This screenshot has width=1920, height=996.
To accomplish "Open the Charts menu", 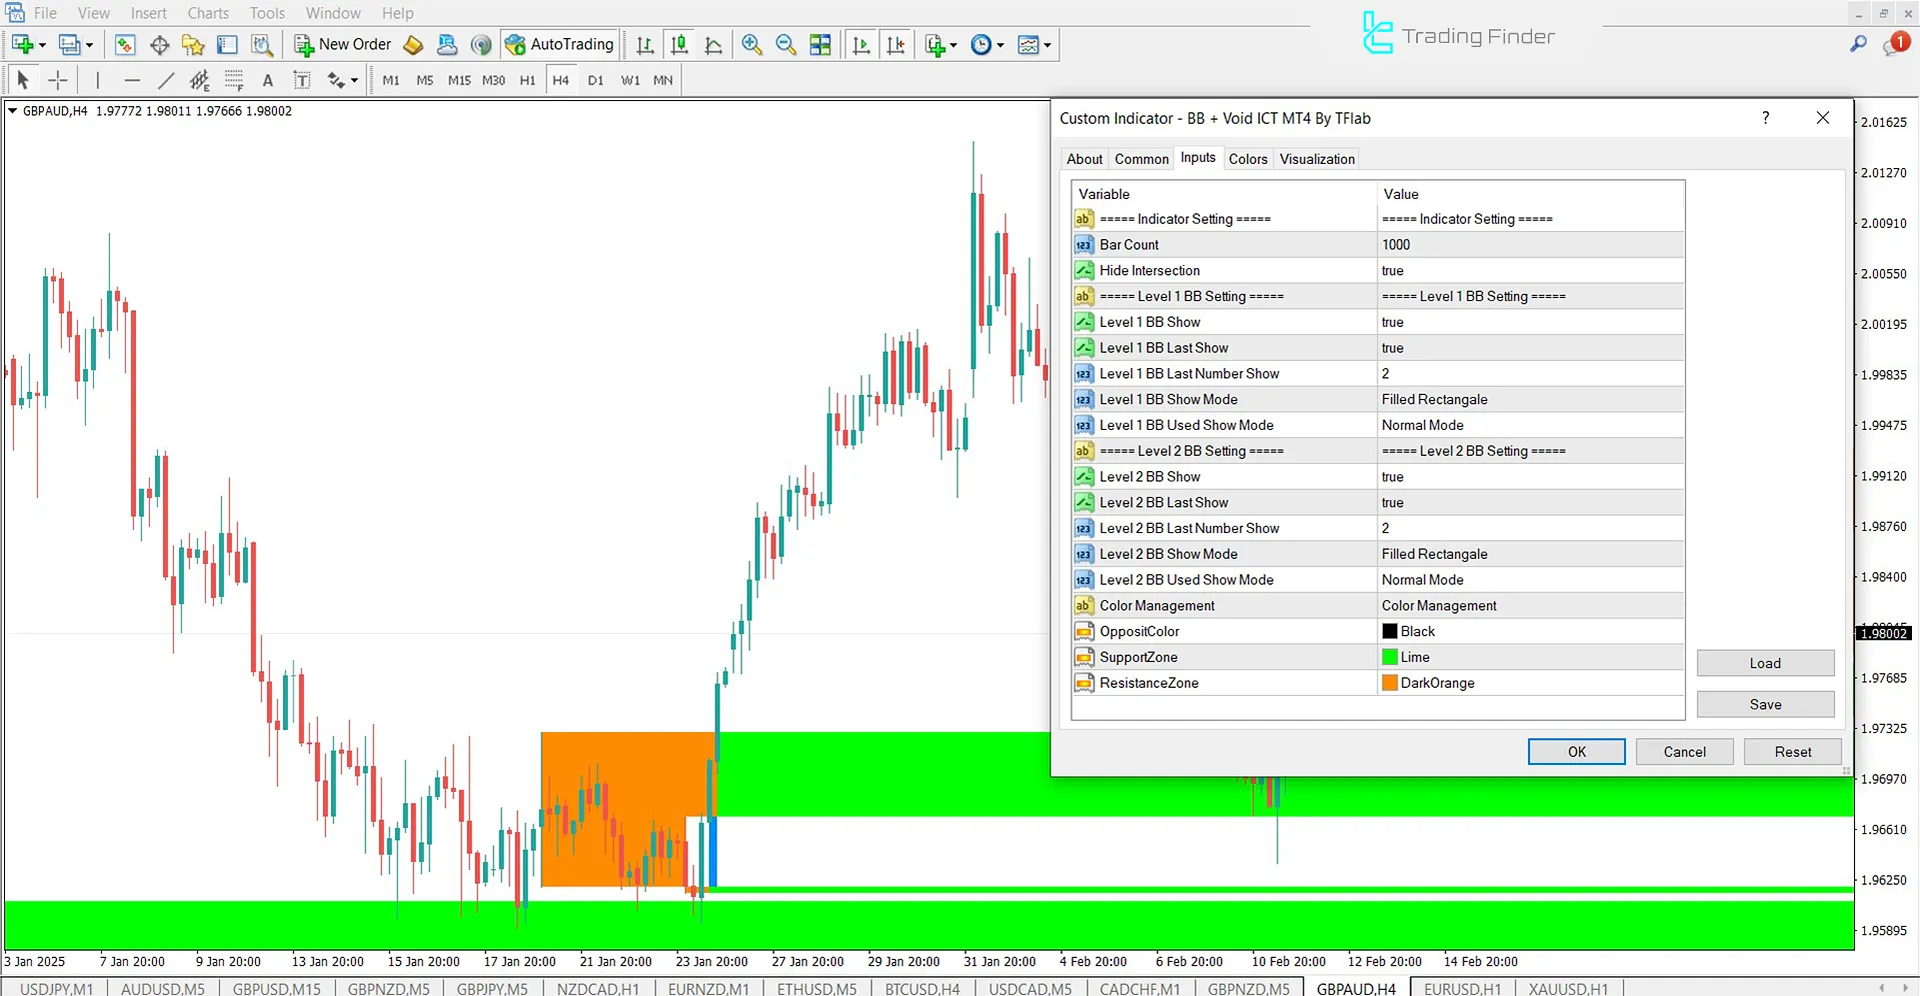I will [207, 13].
